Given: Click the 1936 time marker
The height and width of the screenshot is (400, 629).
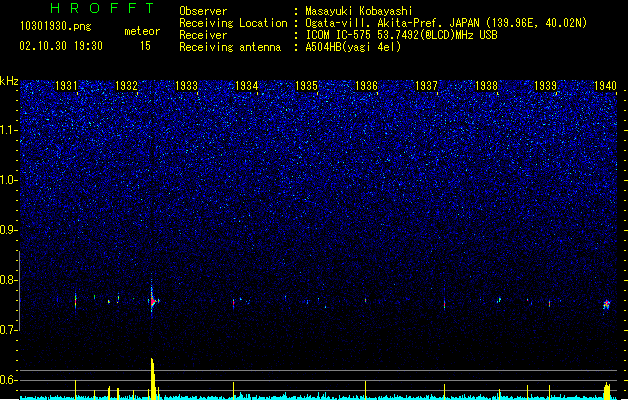Looking at the screenshot, I should coord(366,86).
